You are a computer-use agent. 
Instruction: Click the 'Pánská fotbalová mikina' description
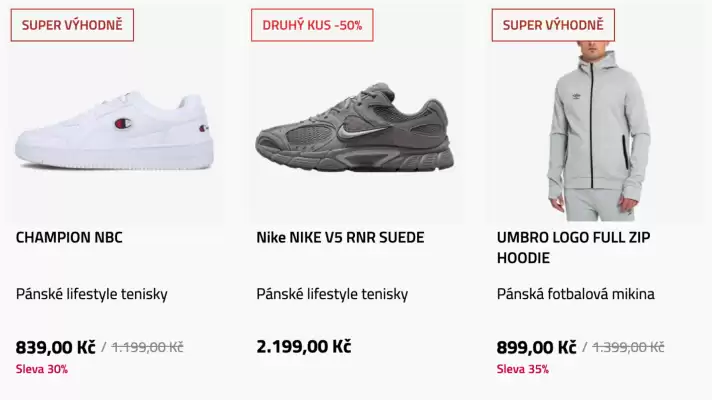(x=575, y=294)
